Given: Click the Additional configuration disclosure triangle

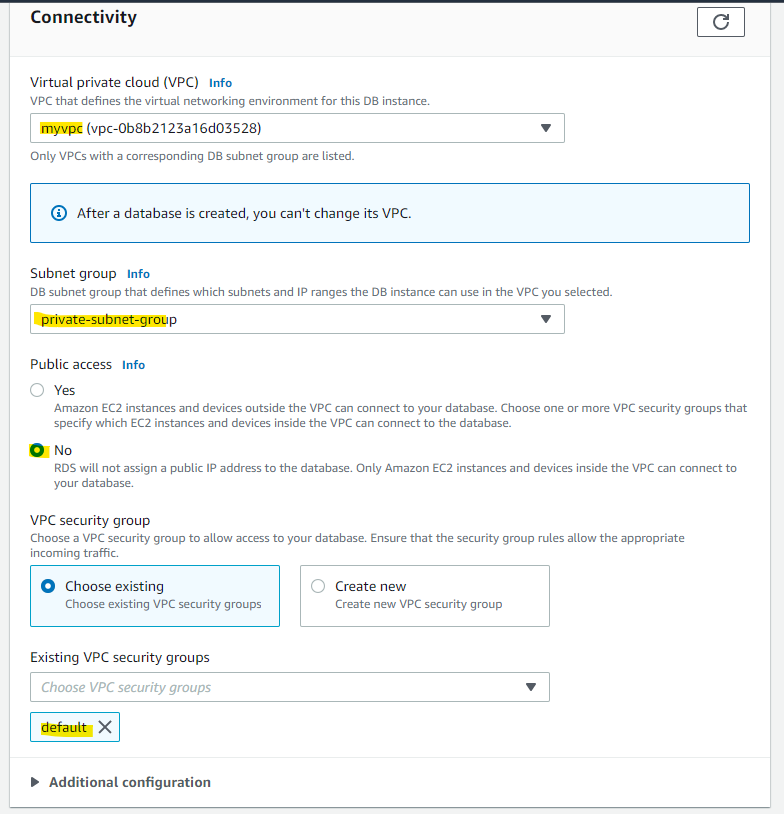Looking at the screenshot, I should point(36,781).
